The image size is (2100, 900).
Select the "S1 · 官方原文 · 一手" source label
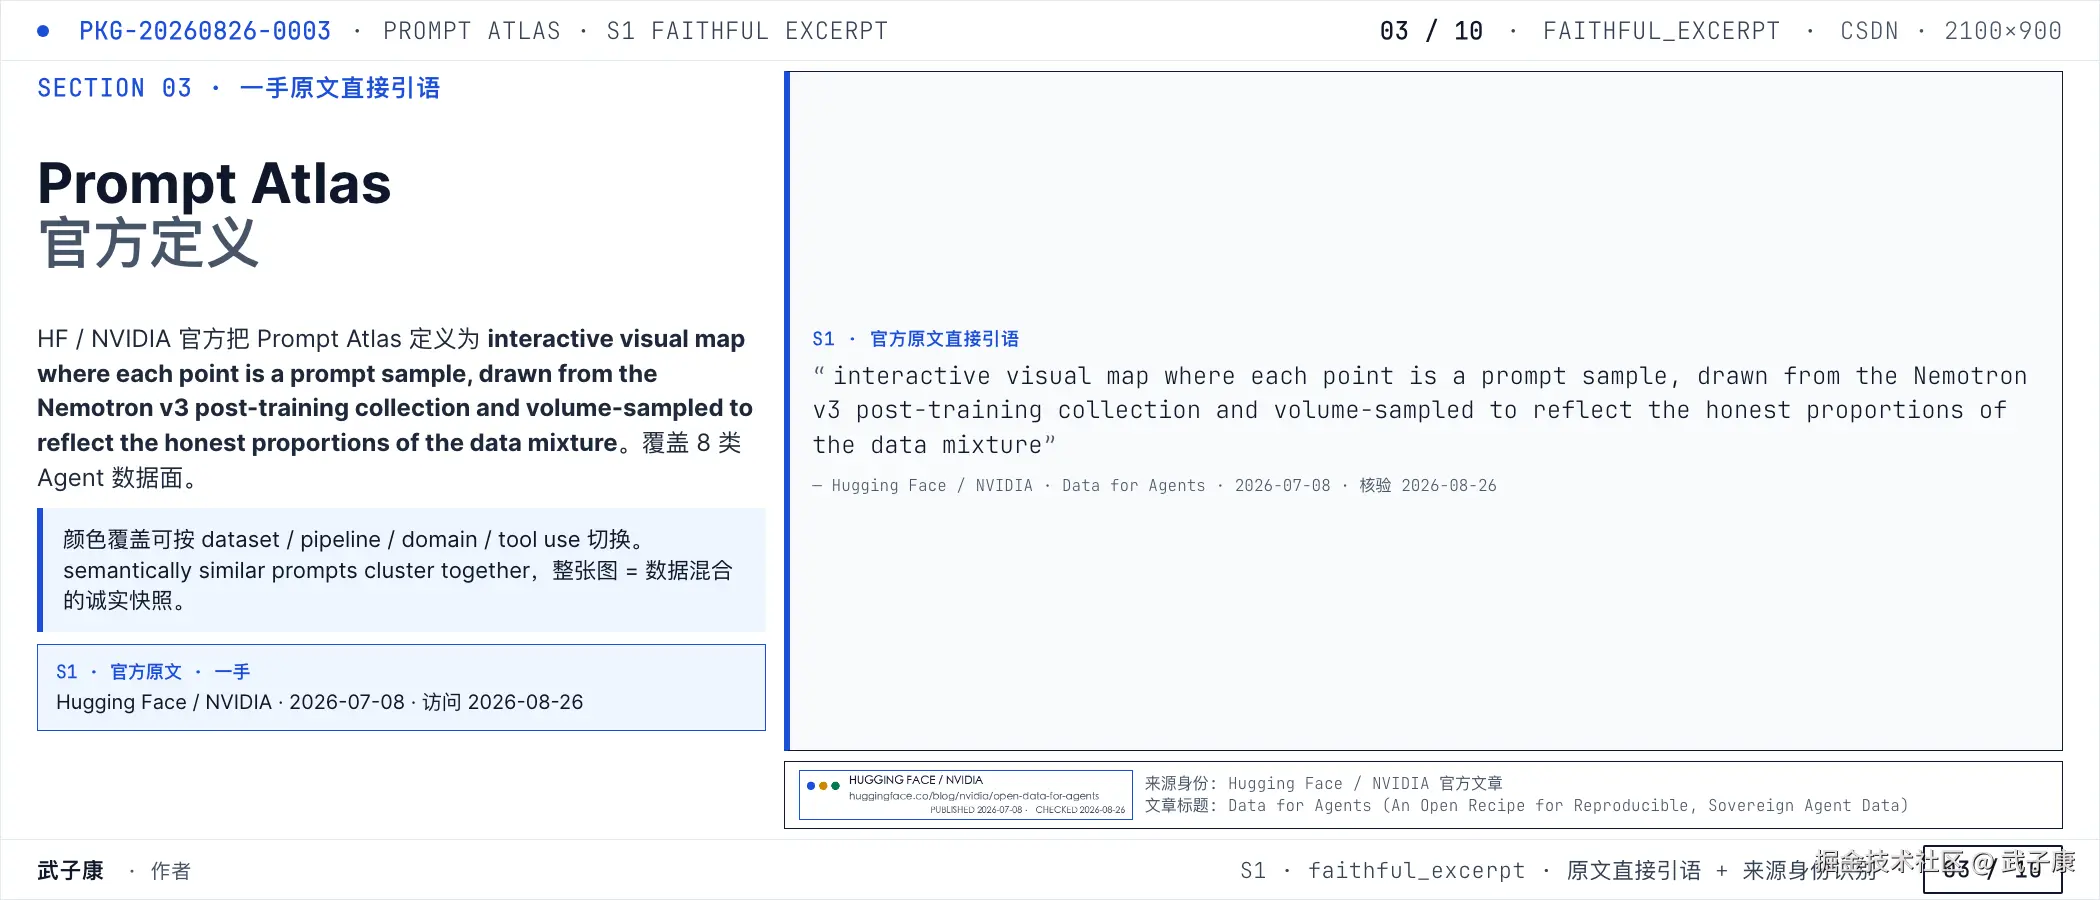tap(153, 672)
